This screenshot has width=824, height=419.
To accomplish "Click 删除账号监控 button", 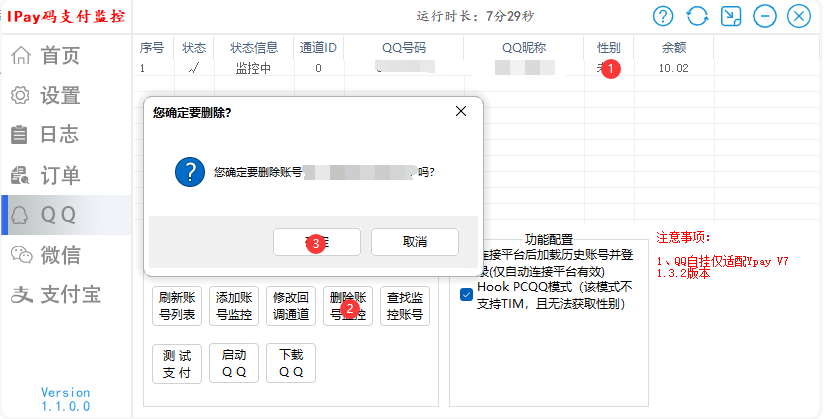I will click(348, 306).
